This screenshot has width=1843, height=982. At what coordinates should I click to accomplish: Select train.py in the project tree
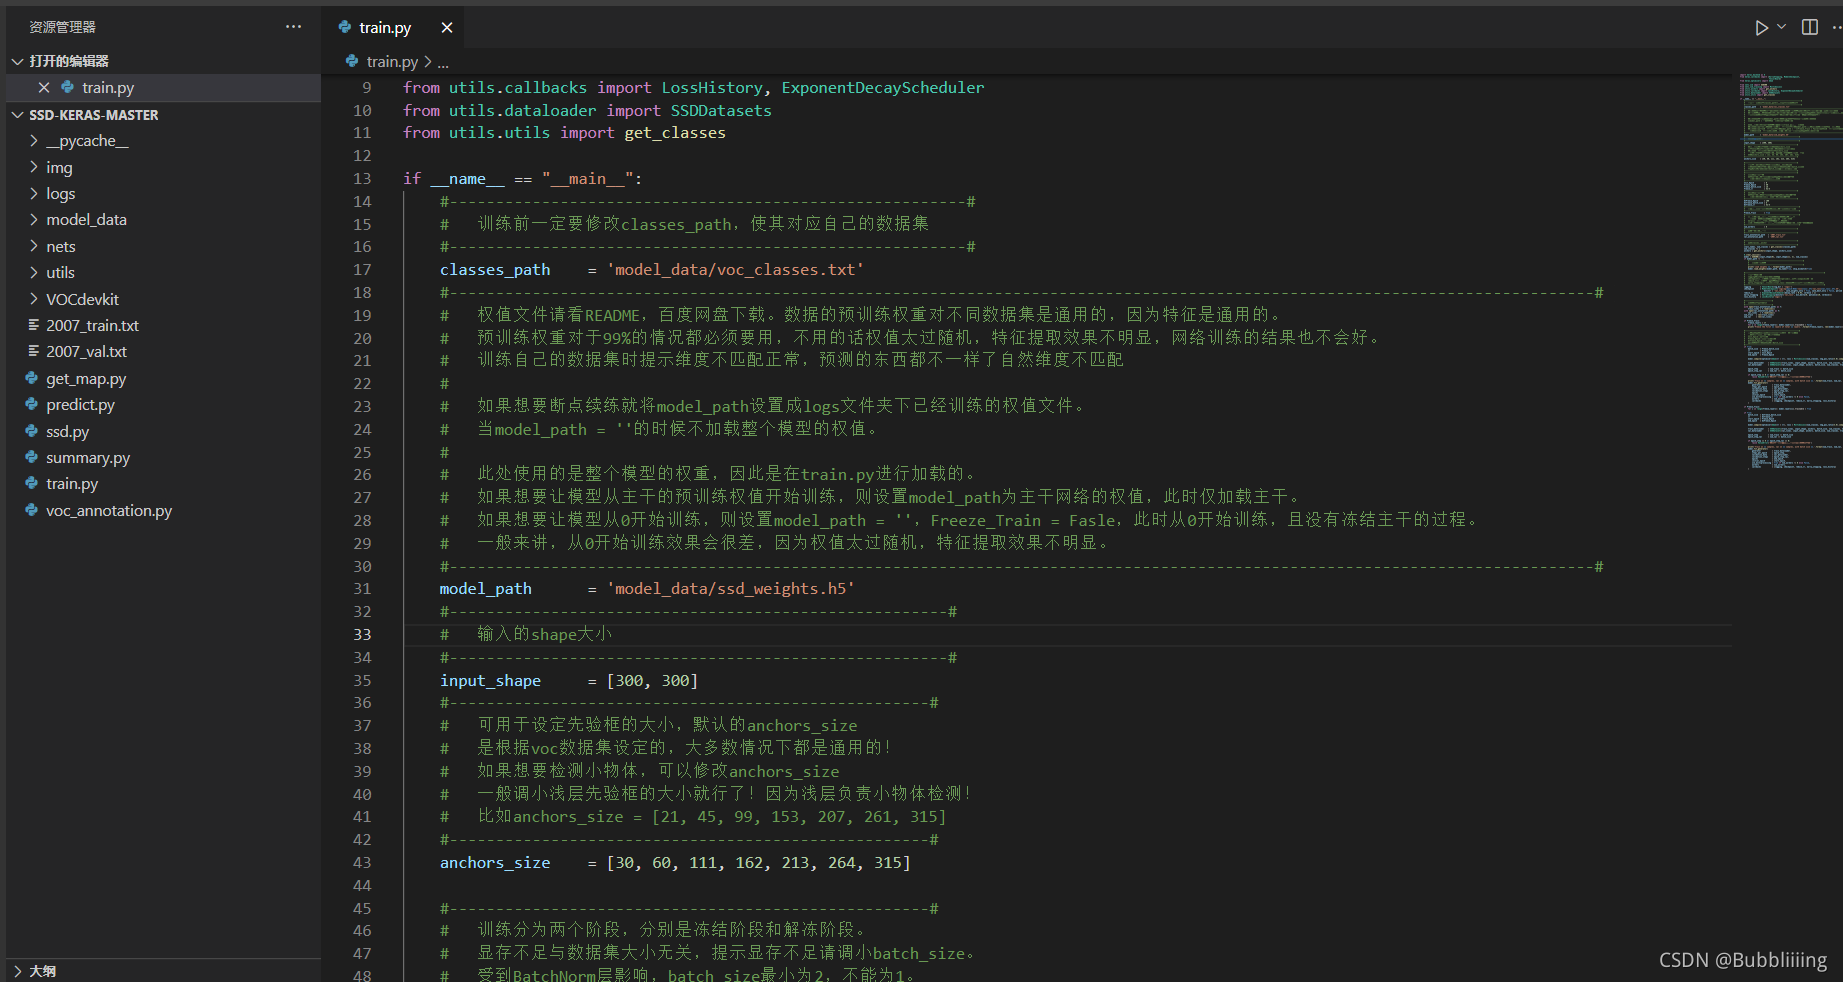coord(163,484)
